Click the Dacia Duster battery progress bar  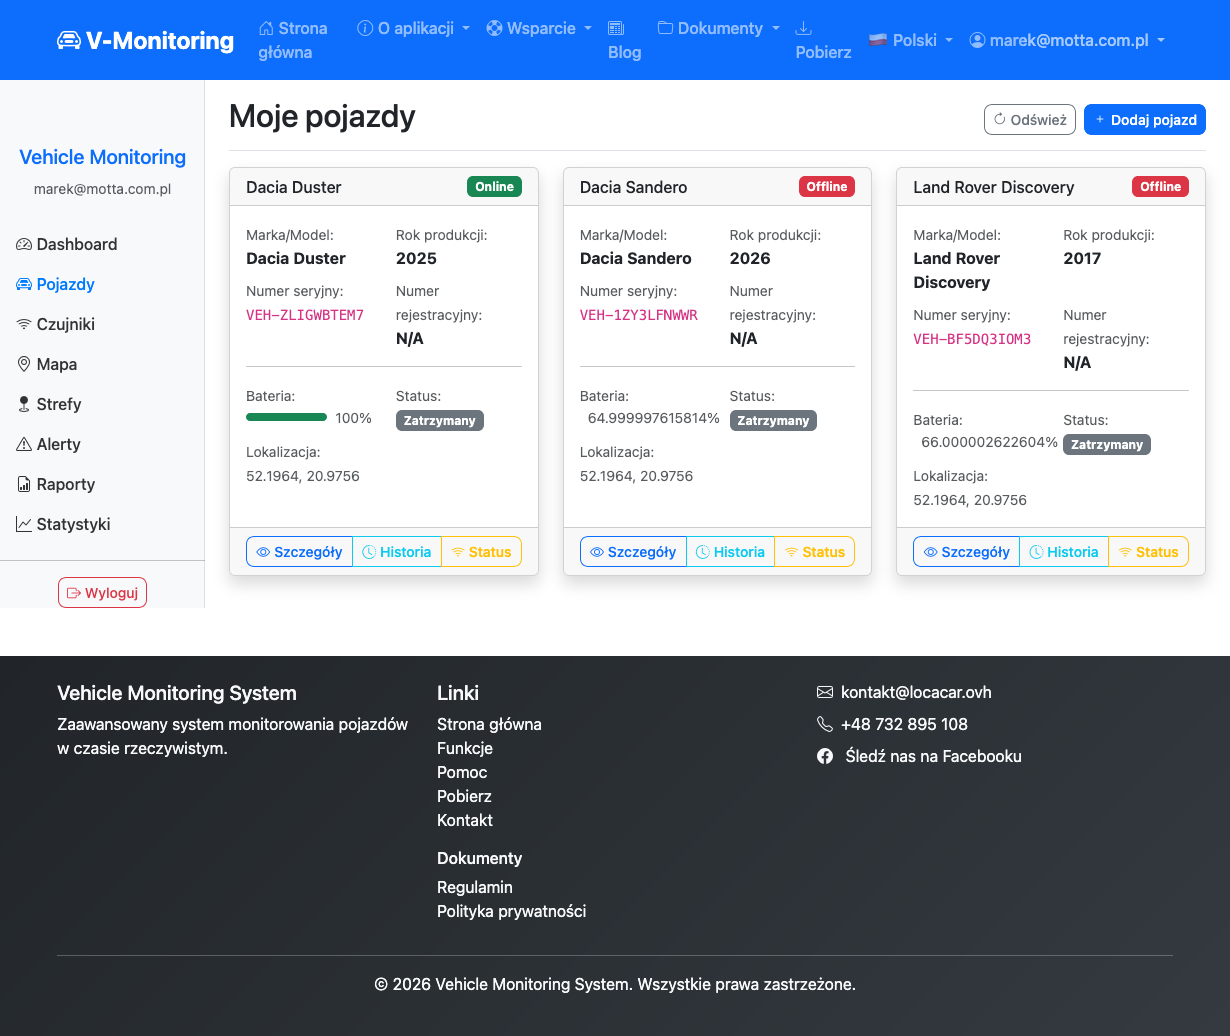pyautogui.click(x=286, y=417)
